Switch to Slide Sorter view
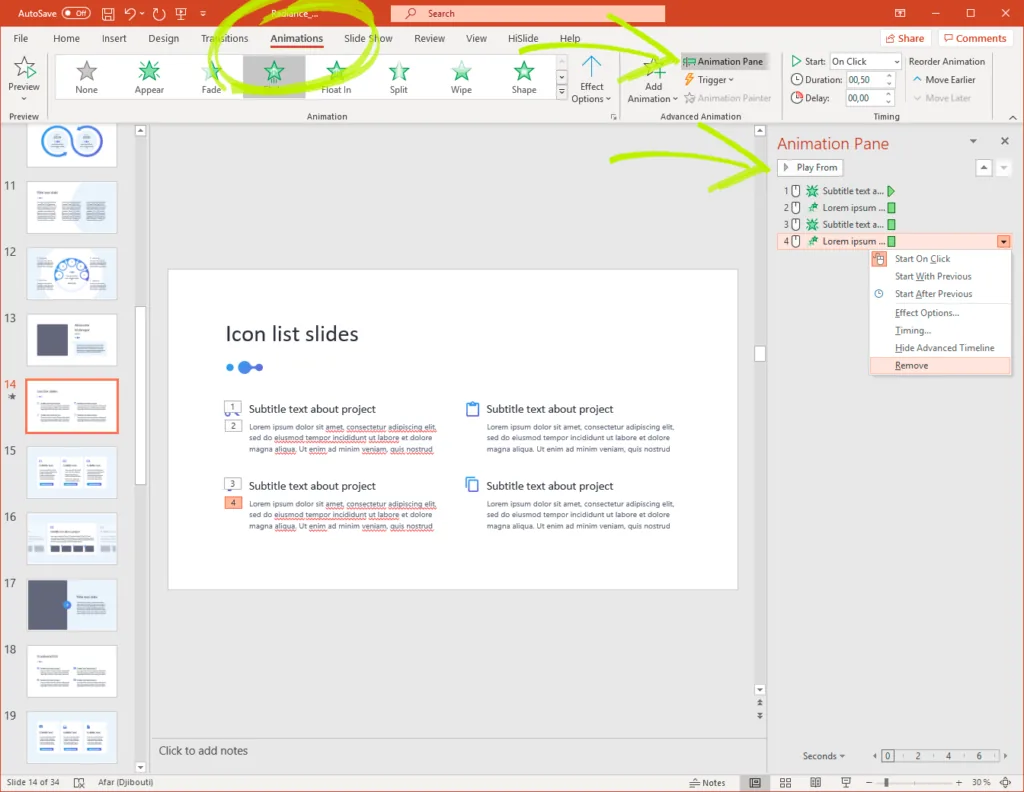This screenshot has width=1024, height=792. point(785,782)
